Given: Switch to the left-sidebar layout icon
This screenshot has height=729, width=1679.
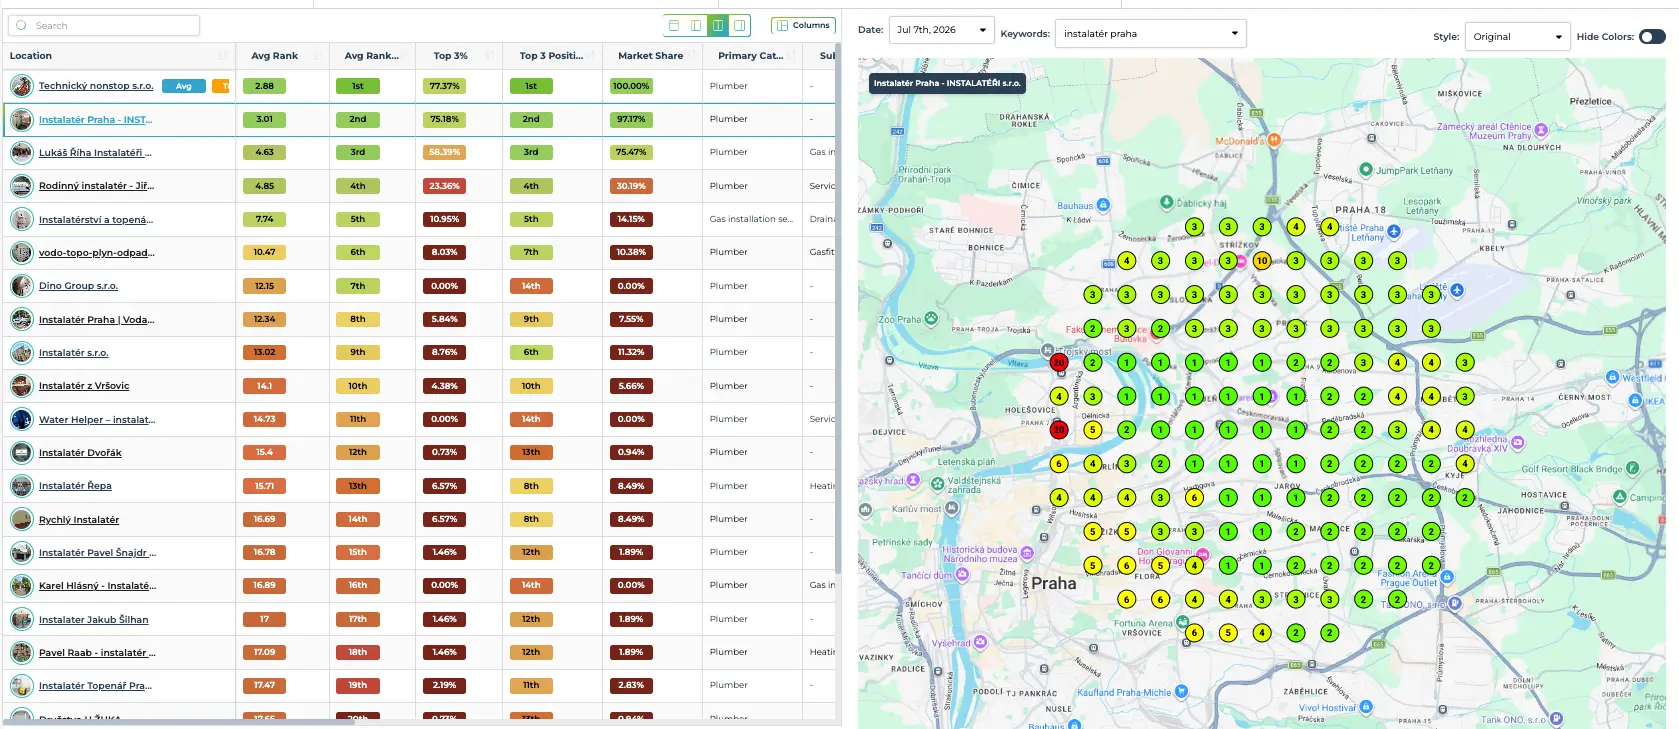Looking at the screenshot, I should click(696, 25).
